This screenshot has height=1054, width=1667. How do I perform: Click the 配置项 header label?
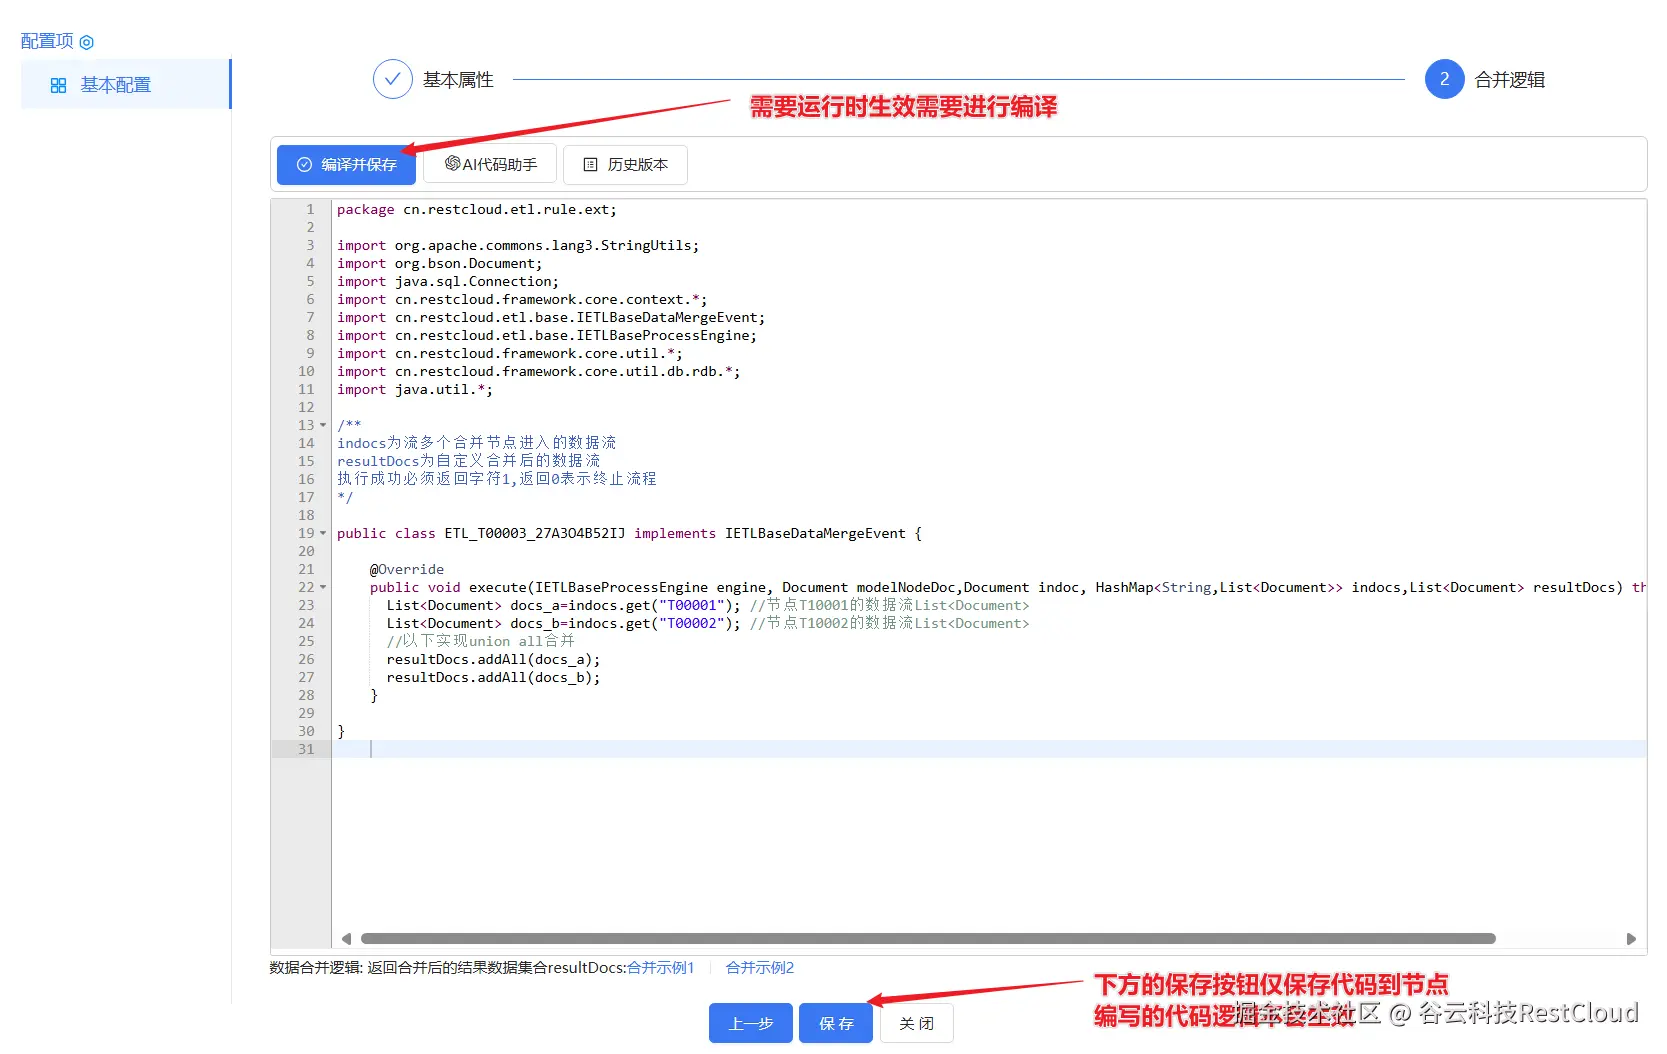47,41
